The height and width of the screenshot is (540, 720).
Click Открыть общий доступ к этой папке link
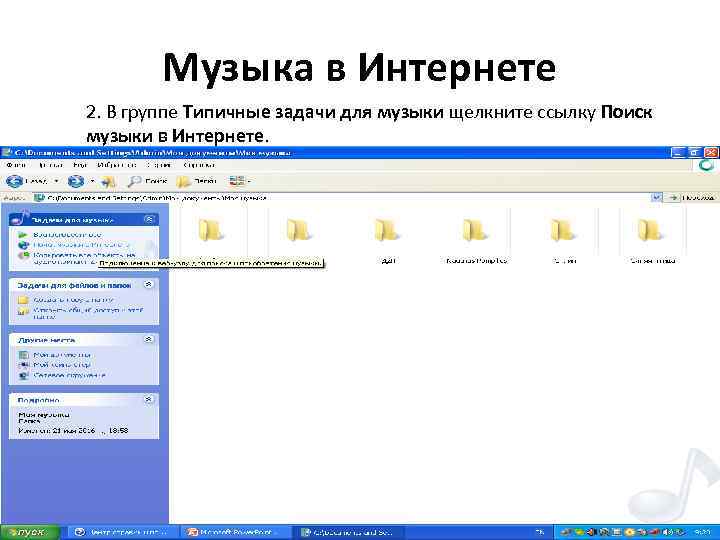[88, 313]
